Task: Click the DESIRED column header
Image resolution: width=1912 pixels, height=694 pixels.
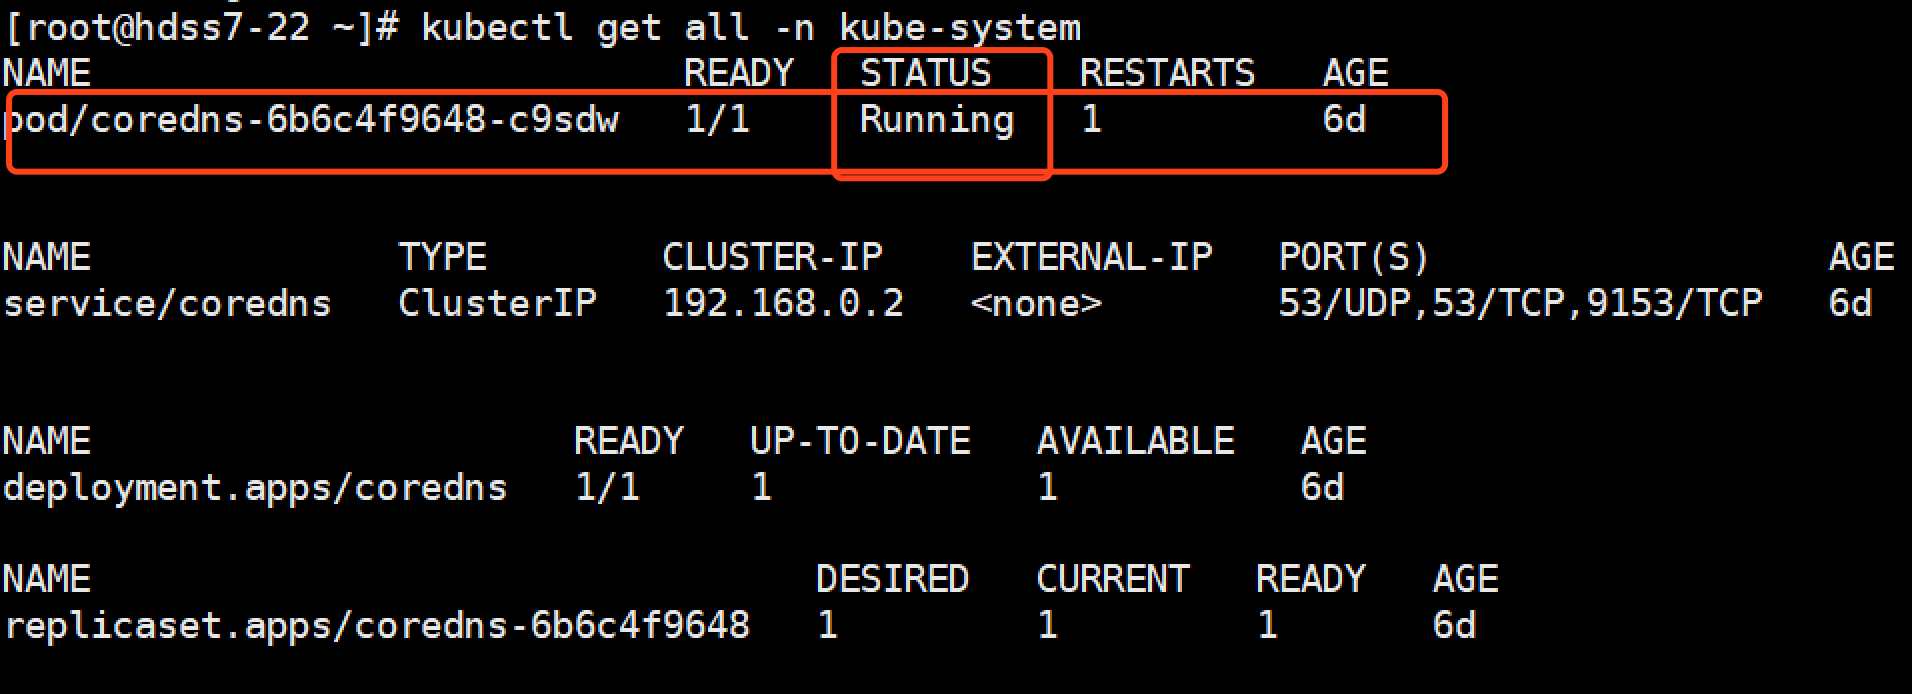Action: [x=892, y=579]
